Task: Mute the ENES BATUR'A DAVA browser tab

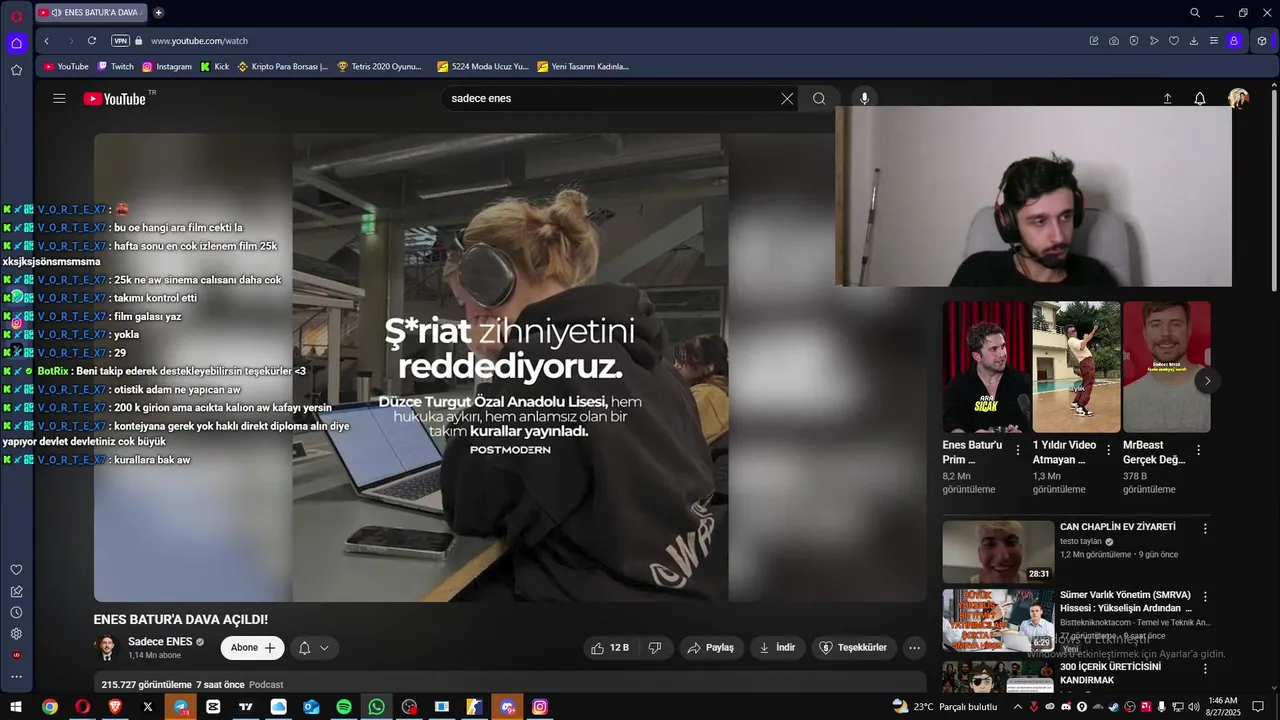Action: click(56, 12)
